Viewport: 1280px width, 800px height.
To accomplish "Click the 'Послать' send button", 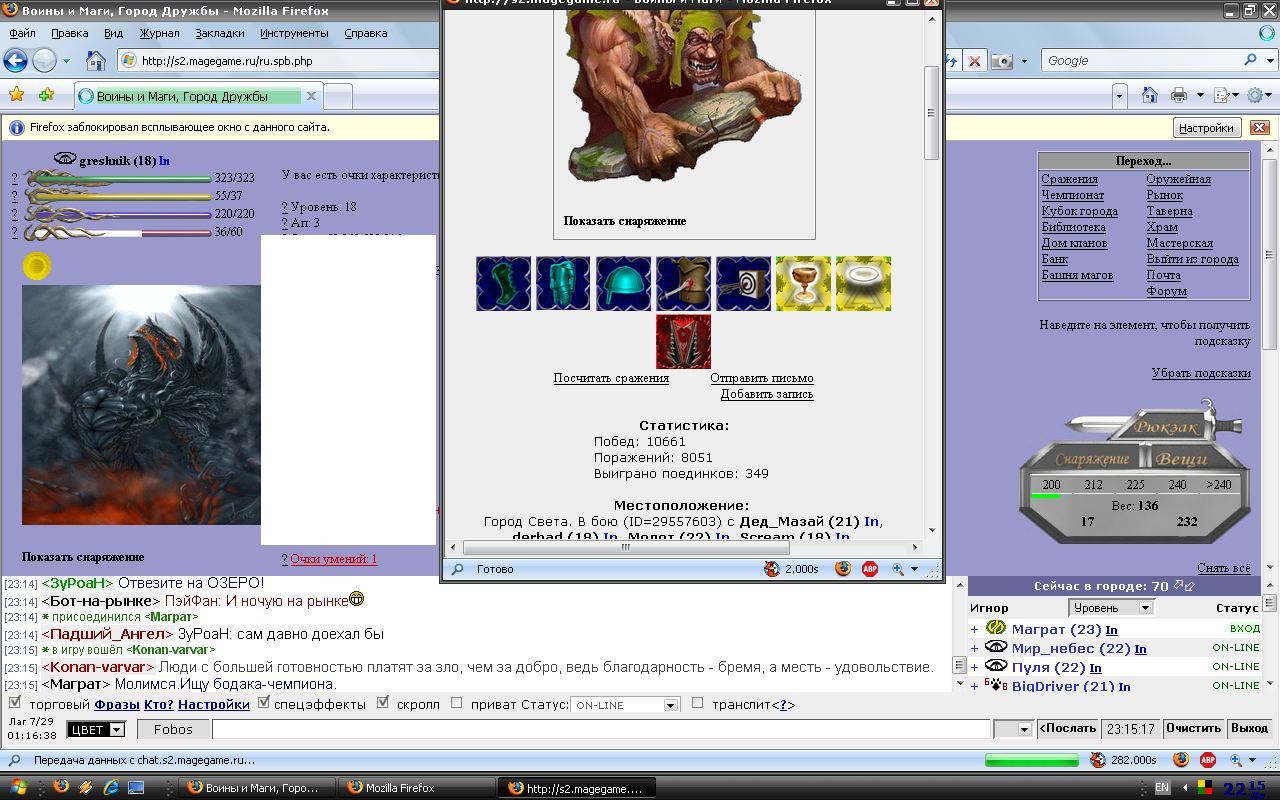I will [1068, 728].
